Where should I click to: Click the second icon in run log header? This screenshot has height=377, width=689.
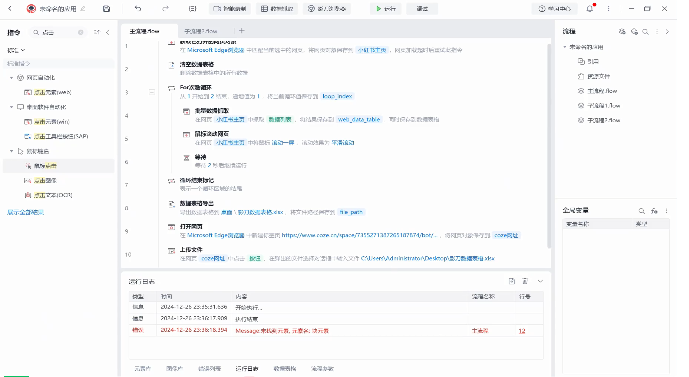tap(525, 281)
